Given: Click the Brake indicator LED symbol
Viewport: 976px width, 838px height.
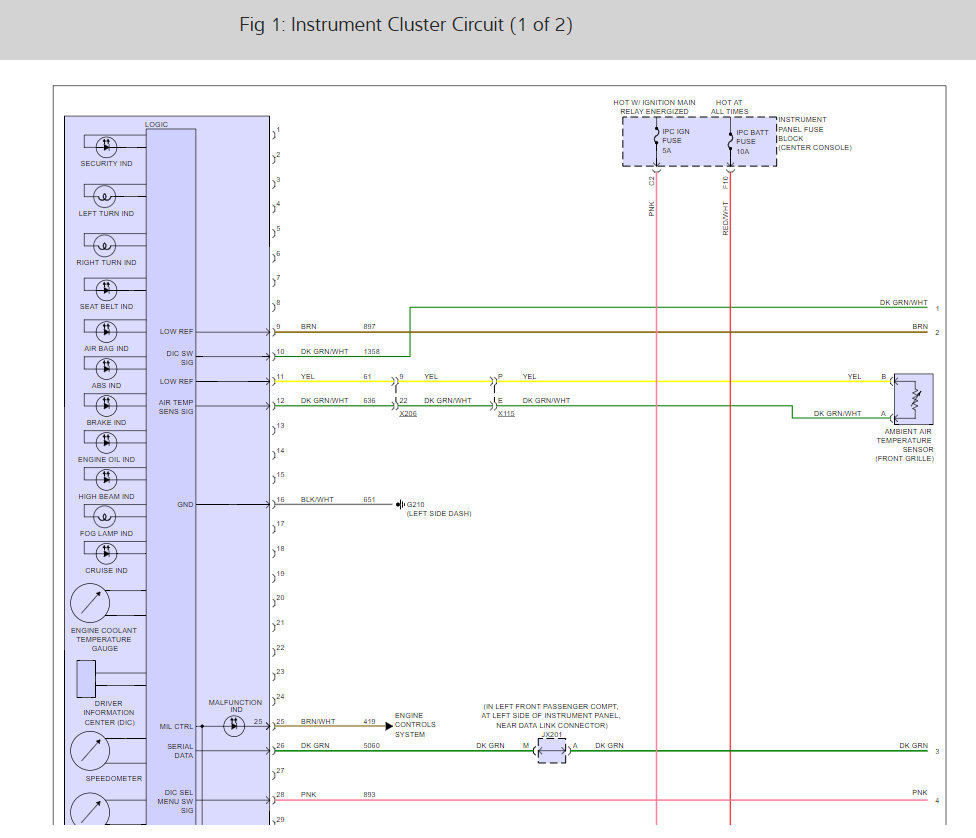Looking at the screenshot, I should 106,405.
